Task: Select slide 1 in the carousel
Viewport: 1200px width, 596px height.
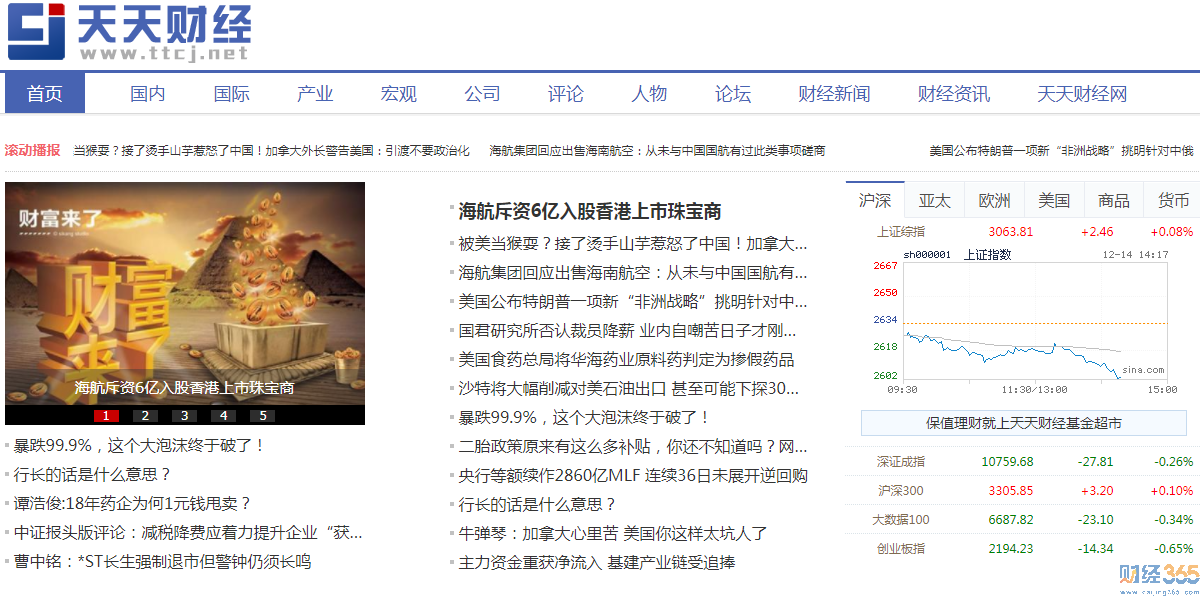Action: pos(106,416)
